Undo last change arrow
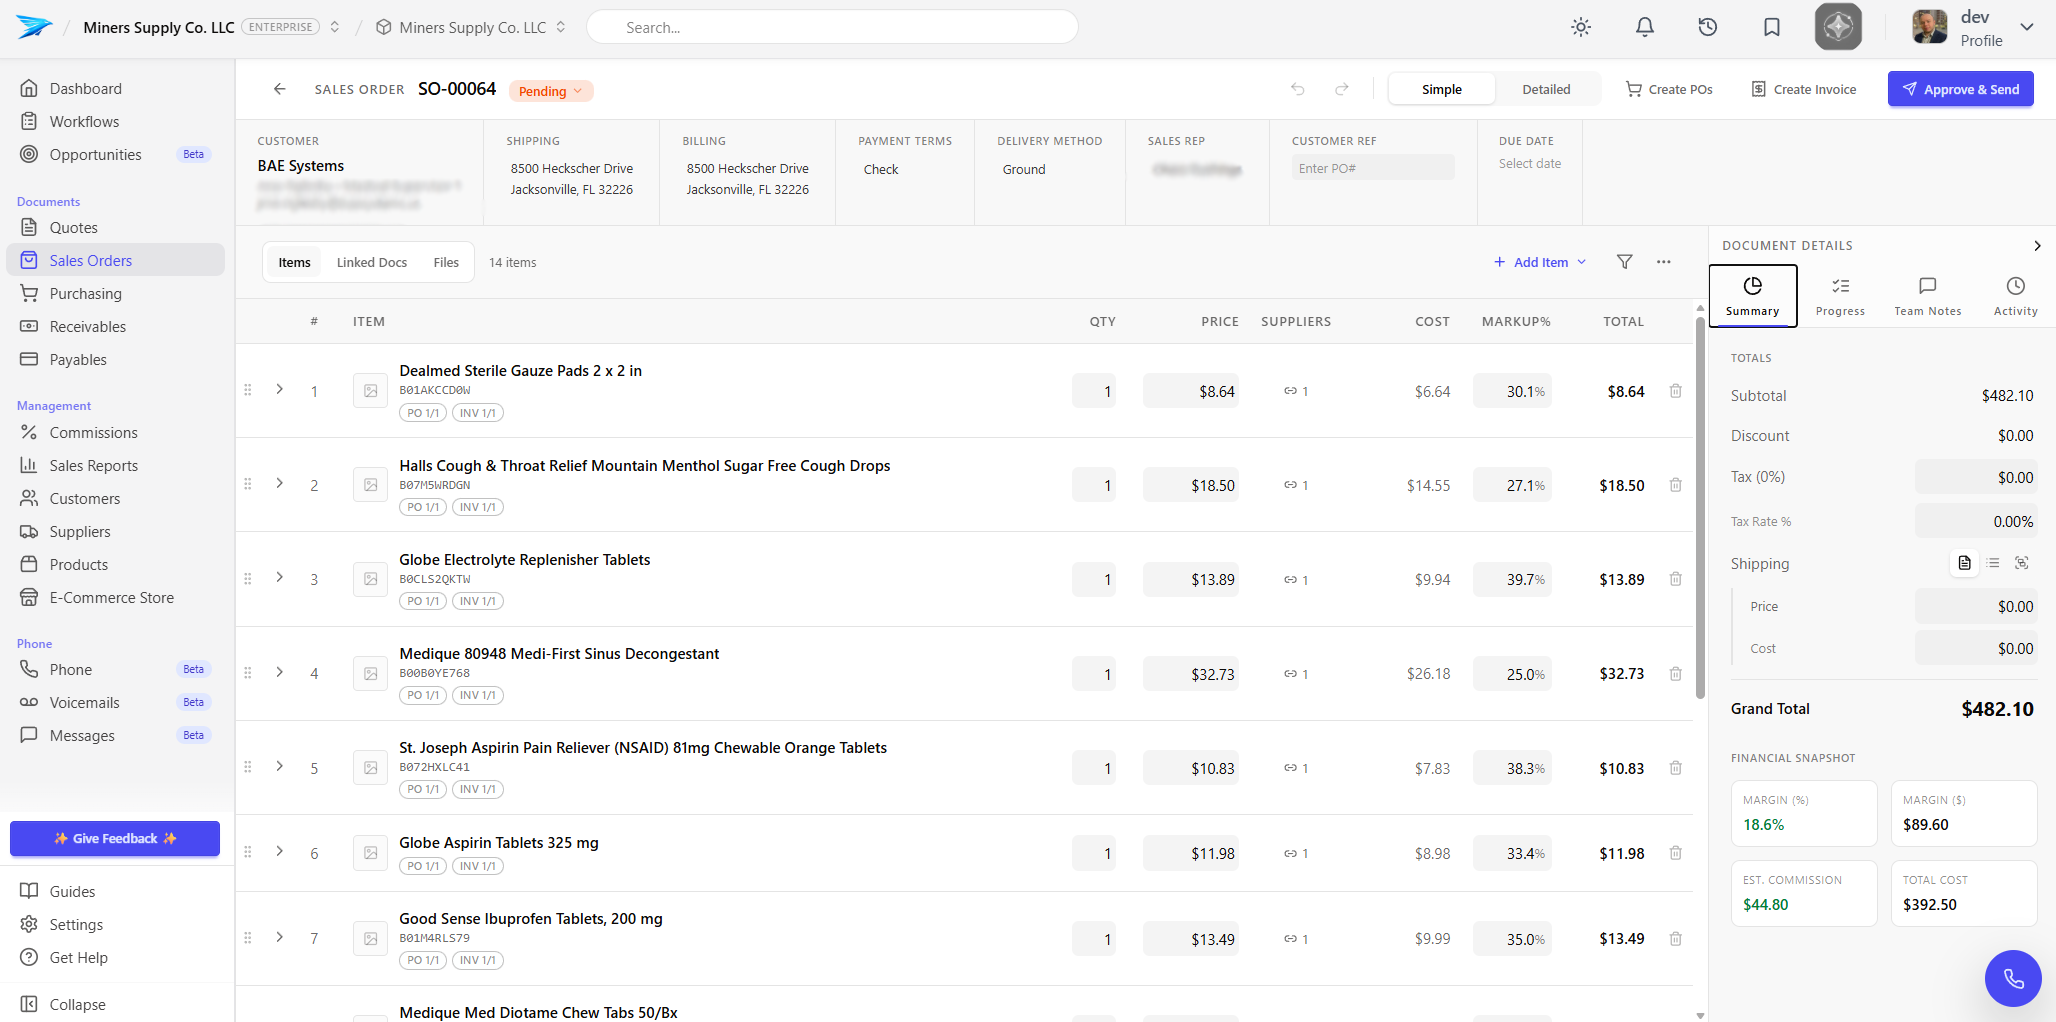Image resolution: width=2056 pixels, height=1022 pixels. [x=1298, y=89]
